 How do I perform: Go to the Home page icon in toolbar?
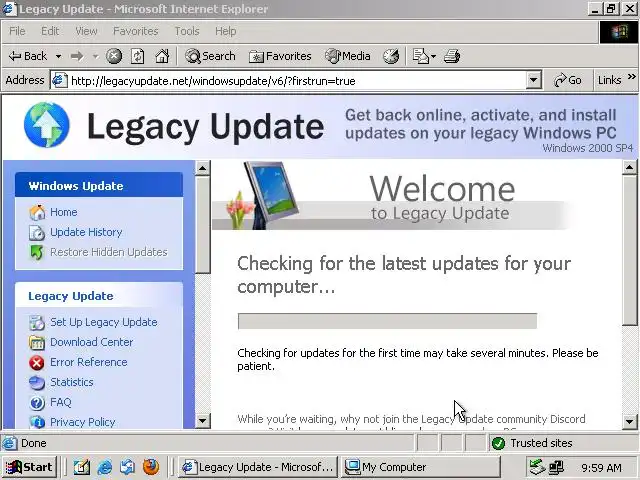[162, 56]
